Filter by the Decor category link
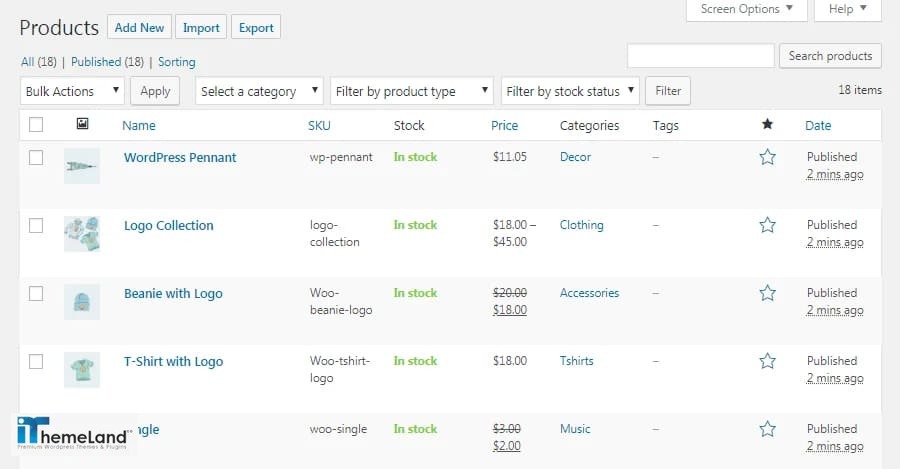This screenshot has height=469, width=900. click(x=575, y=157)
